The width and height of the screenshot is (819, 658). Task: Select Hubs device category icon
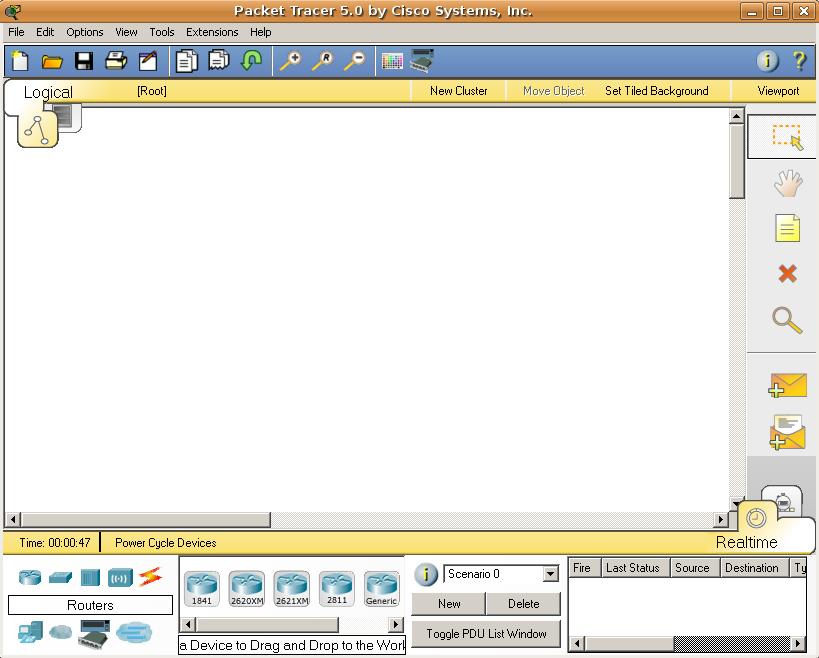click(90, 578)
